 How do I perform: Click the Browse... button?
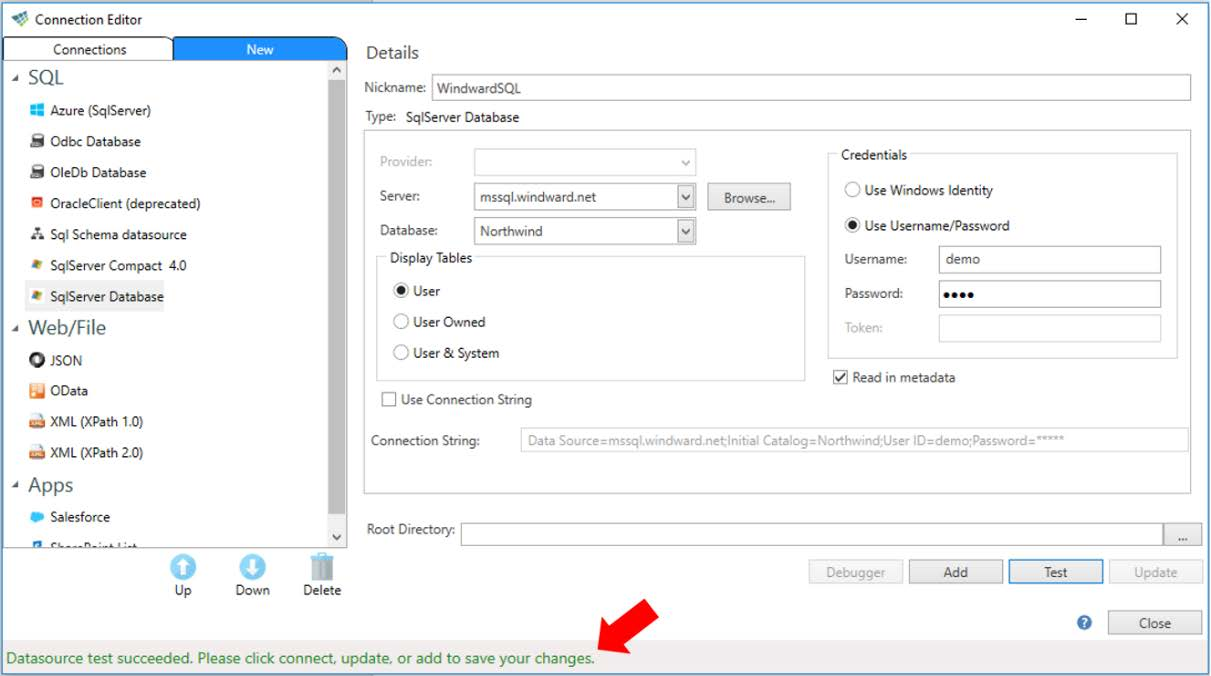click(749, 197)
